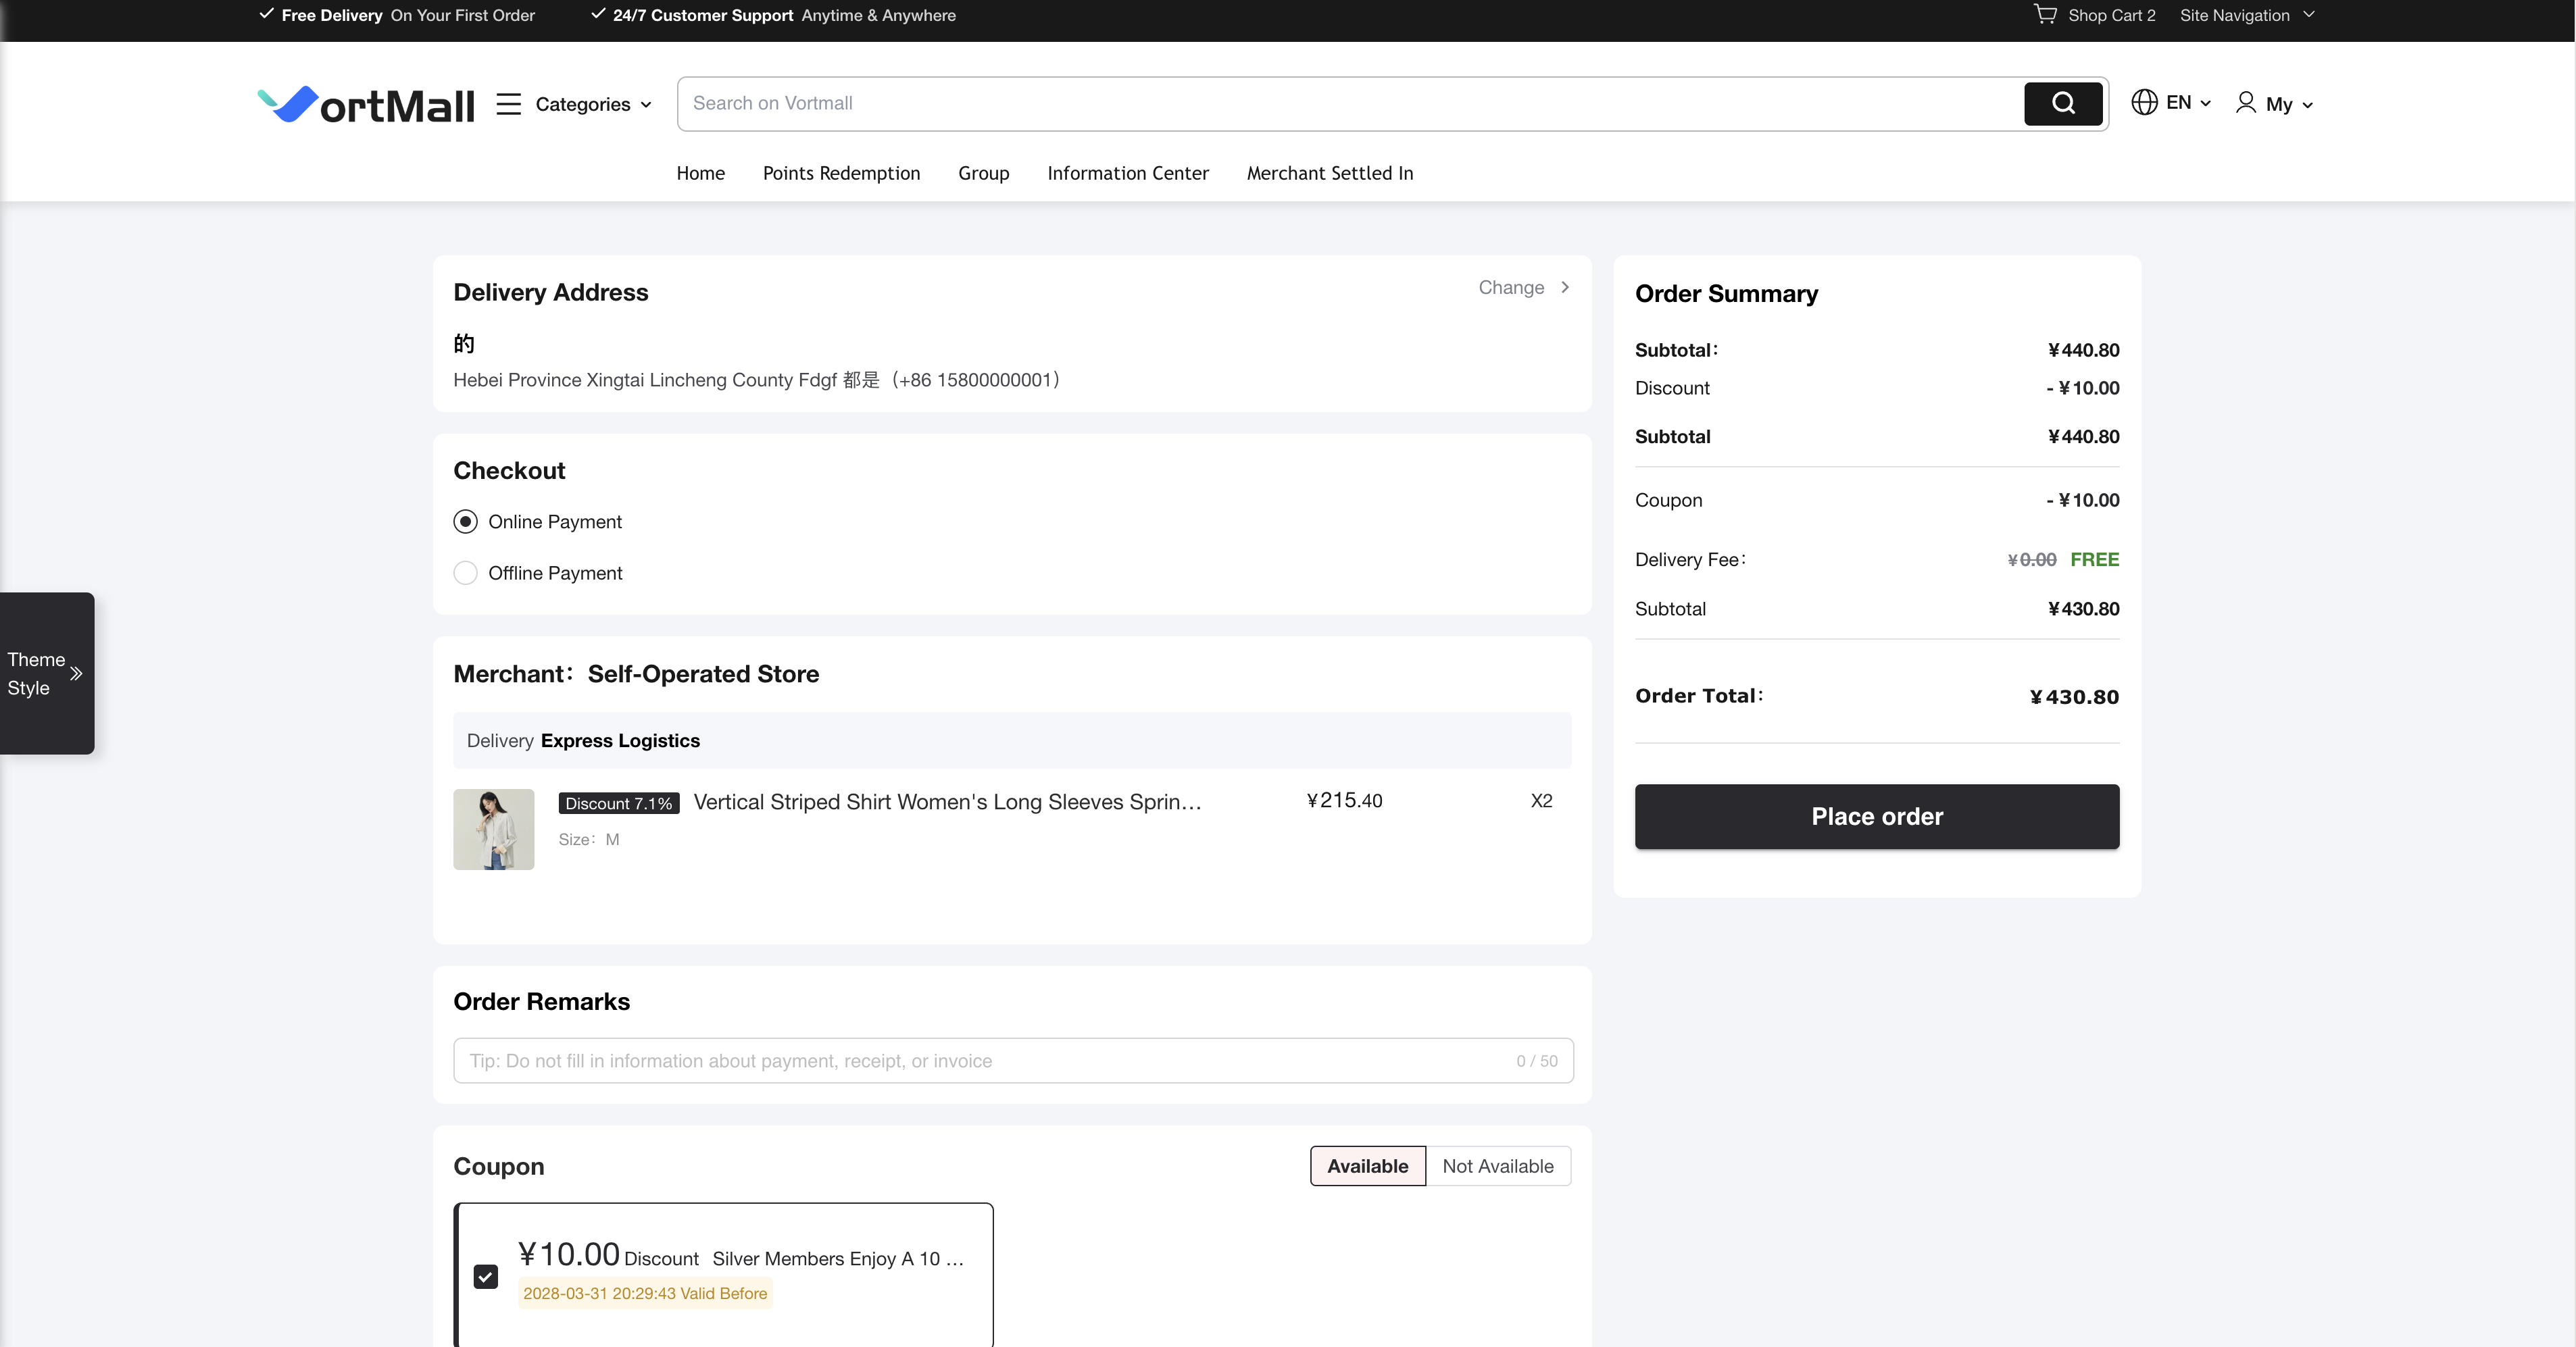
Task: Click the Change address chevron arrow
Action: click(1565, 287)
